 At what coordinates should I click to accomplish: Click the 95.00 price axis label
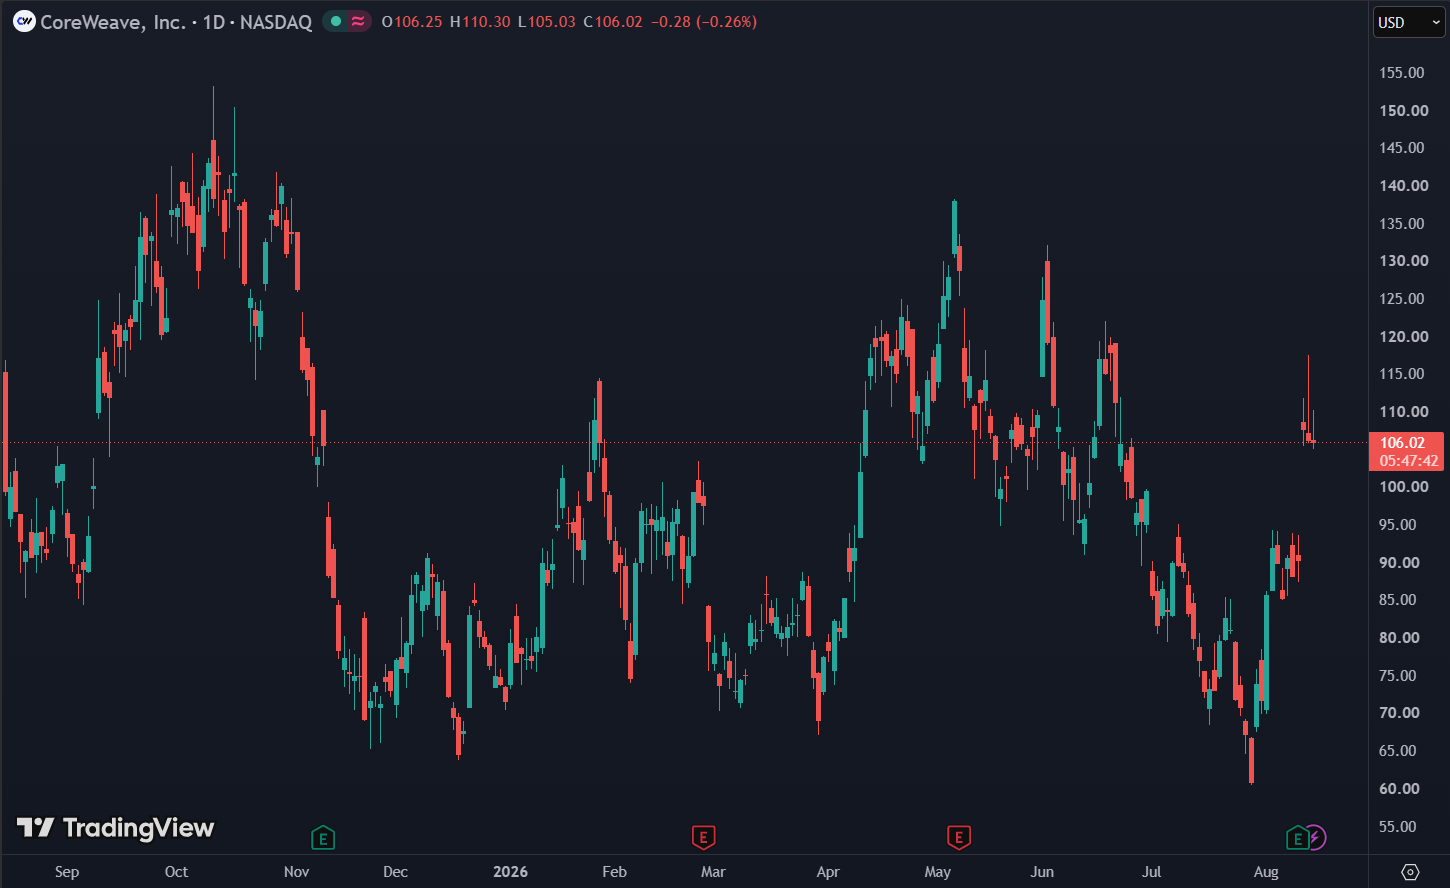1398,525
